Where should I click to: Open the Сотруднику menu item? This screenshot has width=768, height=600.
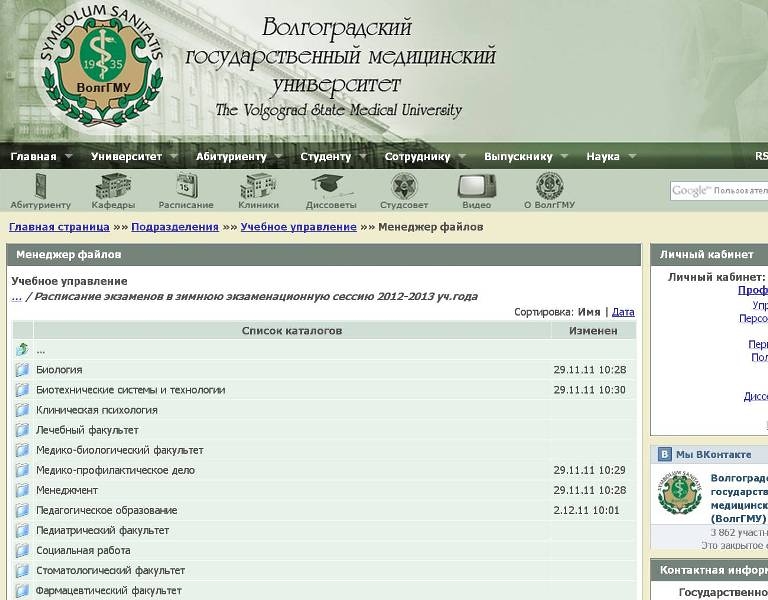point(417,157)
